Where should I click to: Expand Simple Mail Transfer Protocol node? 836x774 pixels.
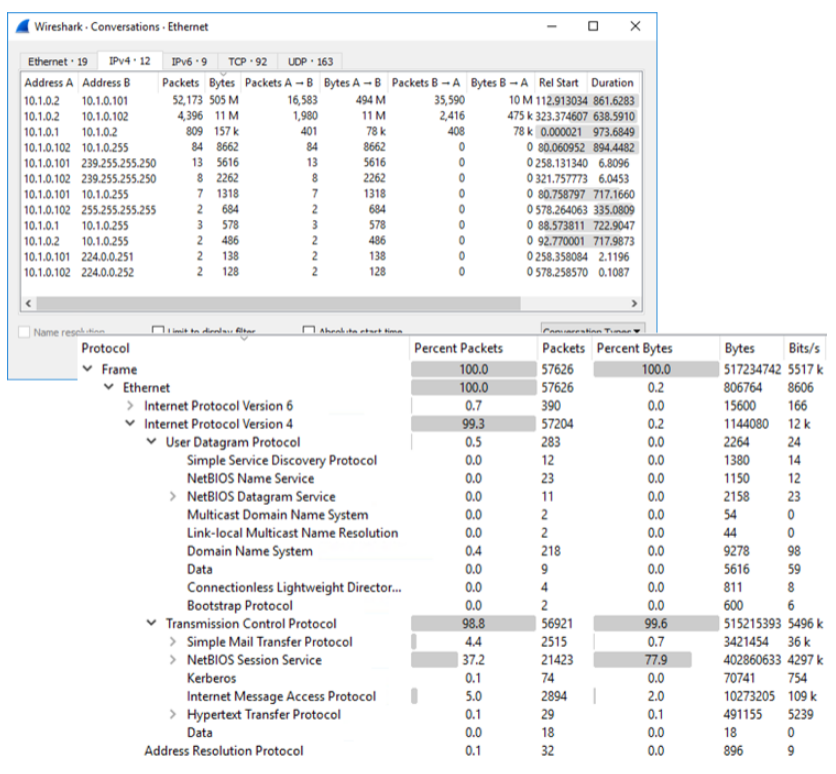pyautogui.click(x=173, y=641)
